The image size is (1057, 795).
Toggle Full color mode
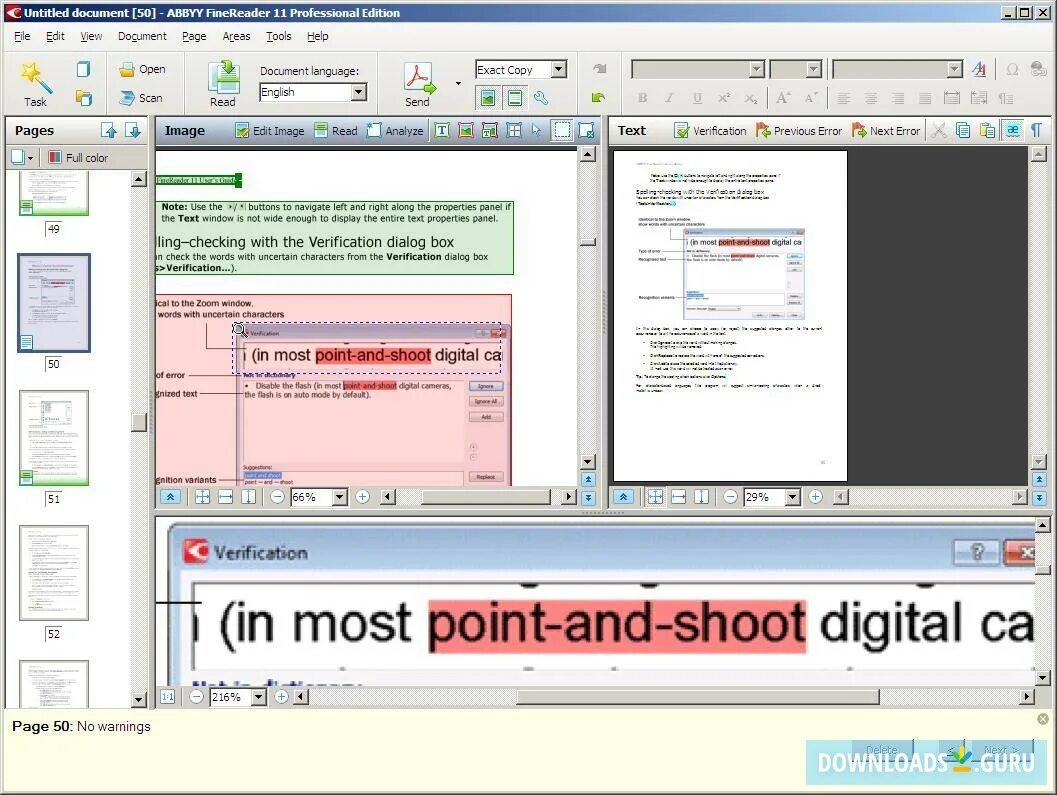(78, 158)
